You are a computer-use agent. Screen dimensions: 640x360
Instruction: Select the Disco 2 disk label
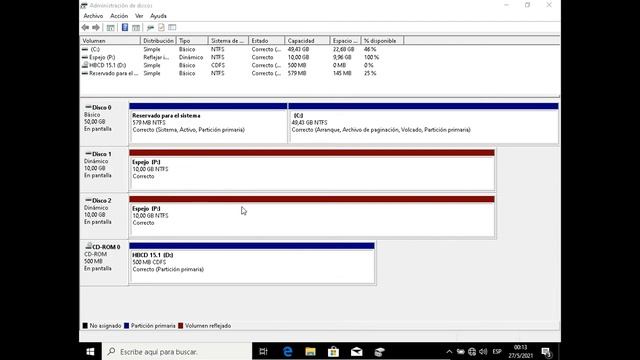[x=104, y=216]
